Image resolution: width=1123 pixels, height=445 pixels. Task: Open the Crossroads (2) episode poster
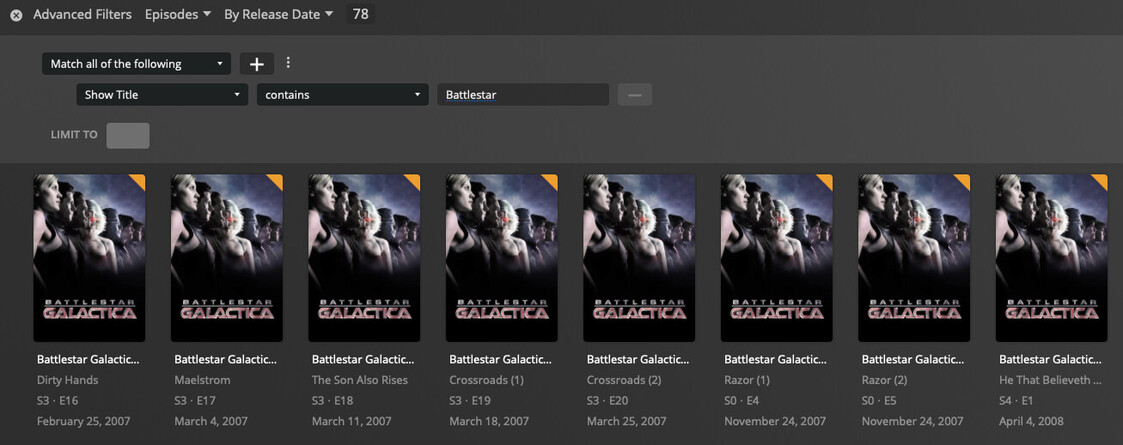639,257
